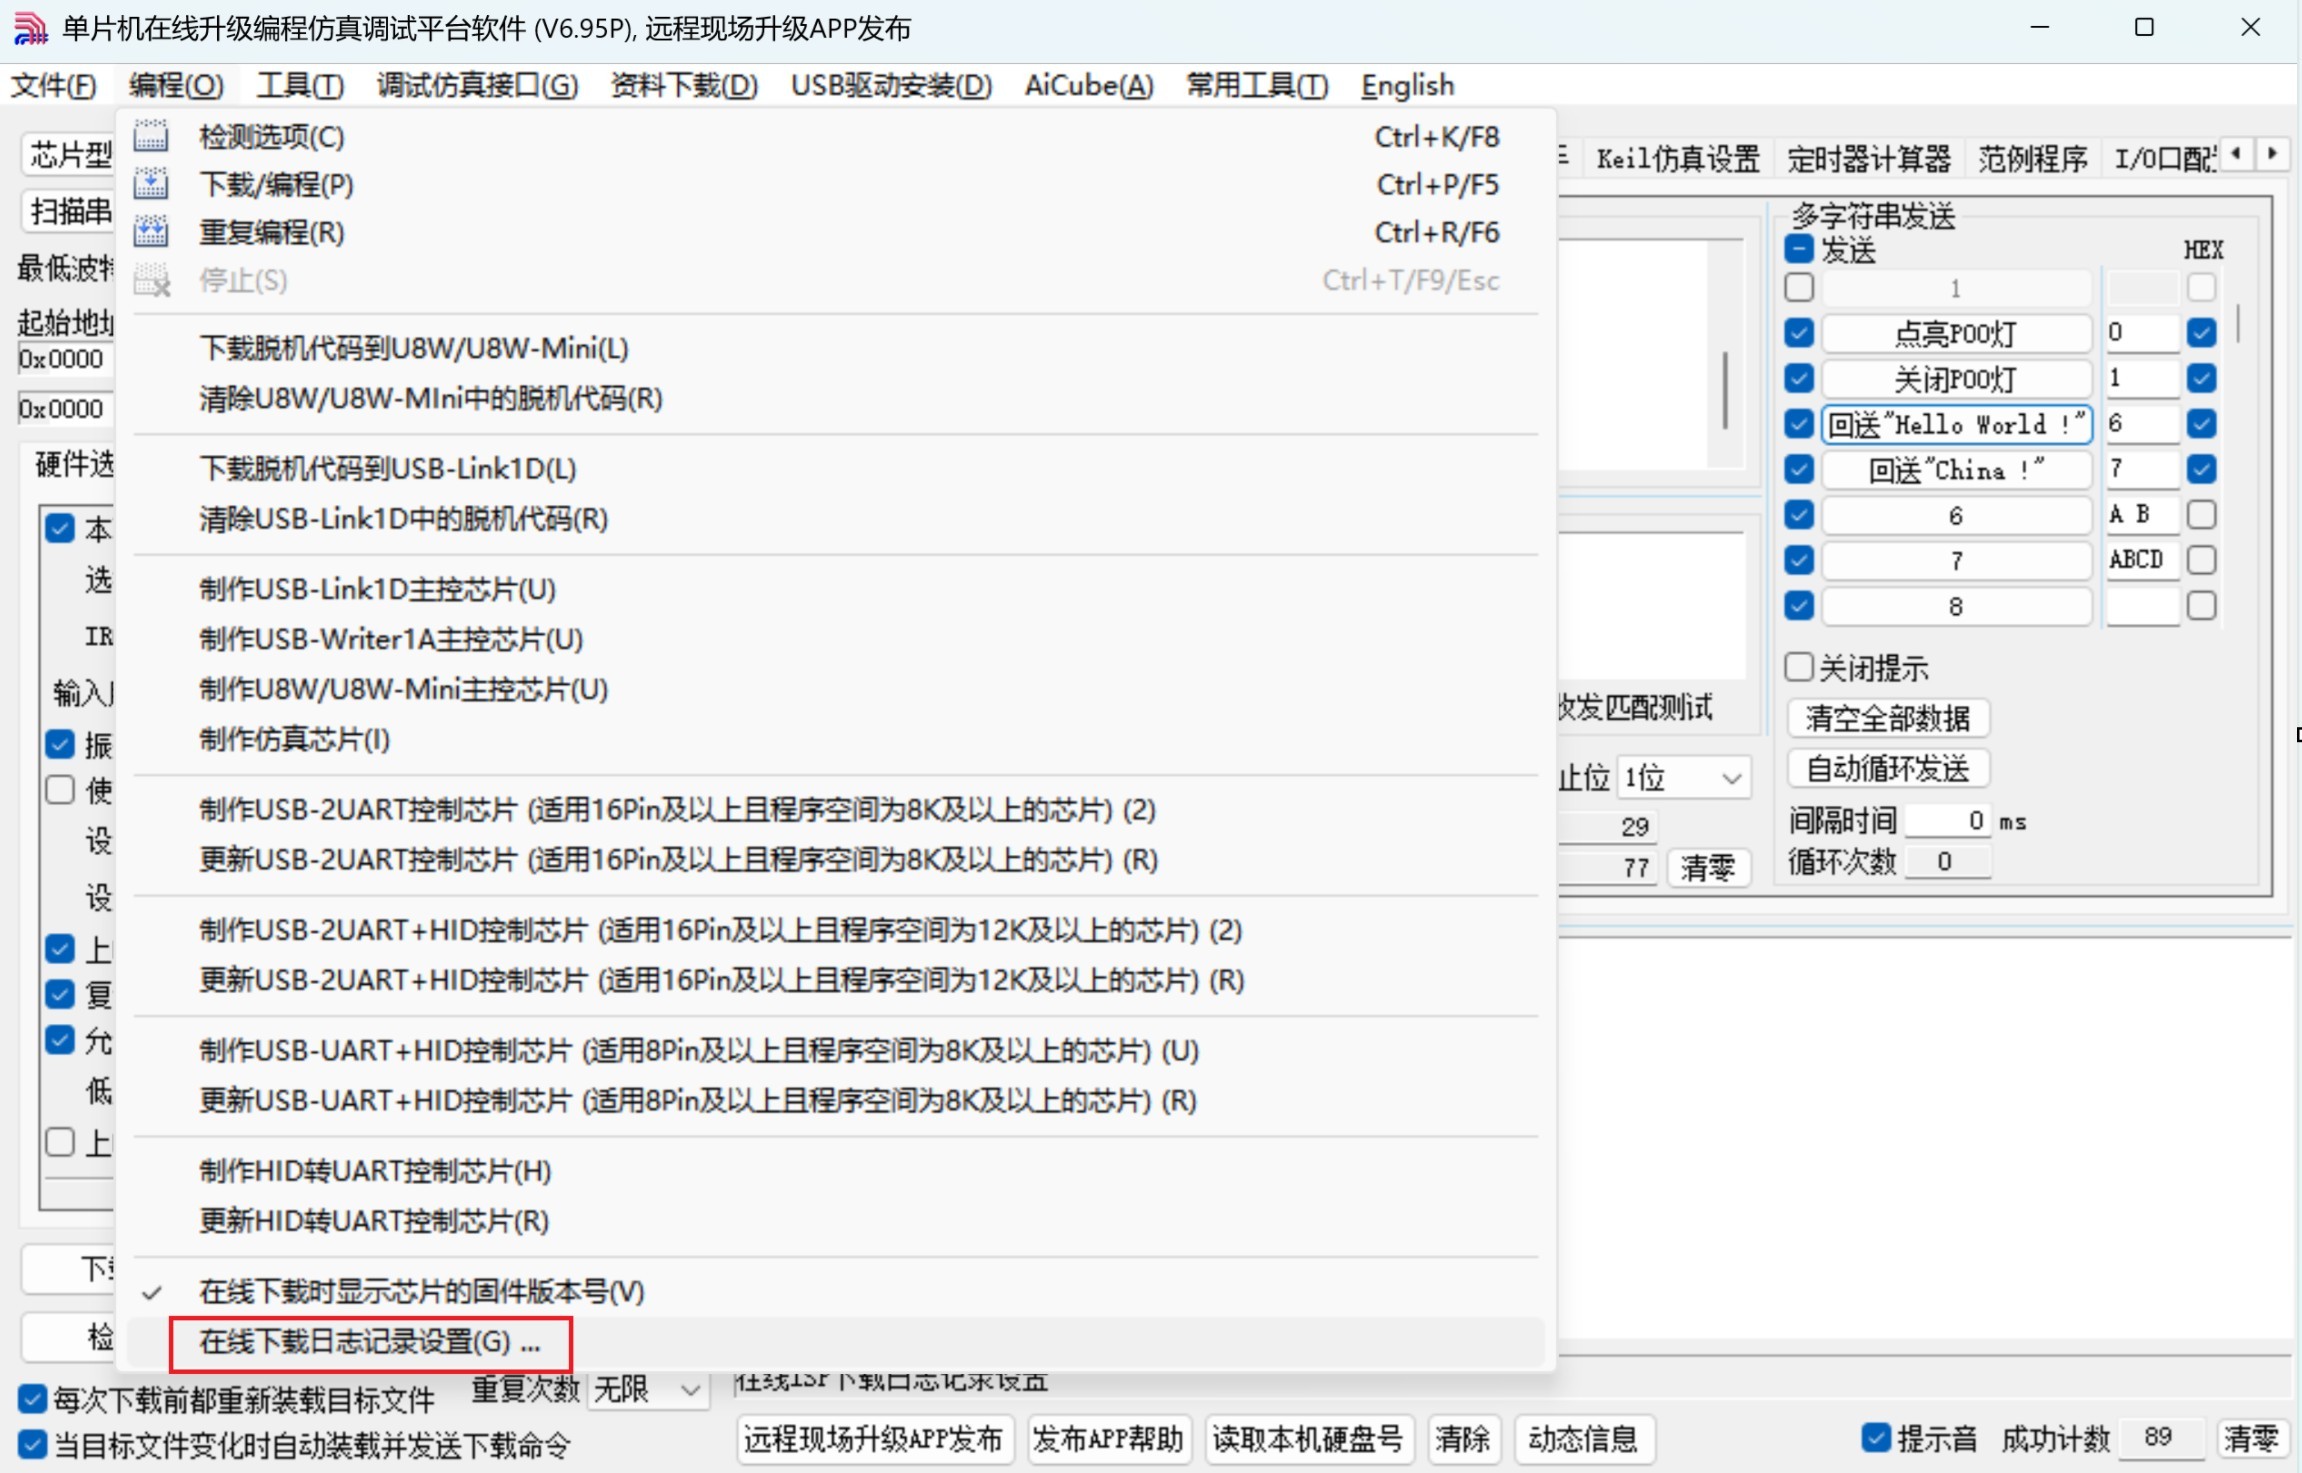
Task: Open the 重复次数 无限 dropdown
Action: pyautogui.click(x=647, y=1389)
